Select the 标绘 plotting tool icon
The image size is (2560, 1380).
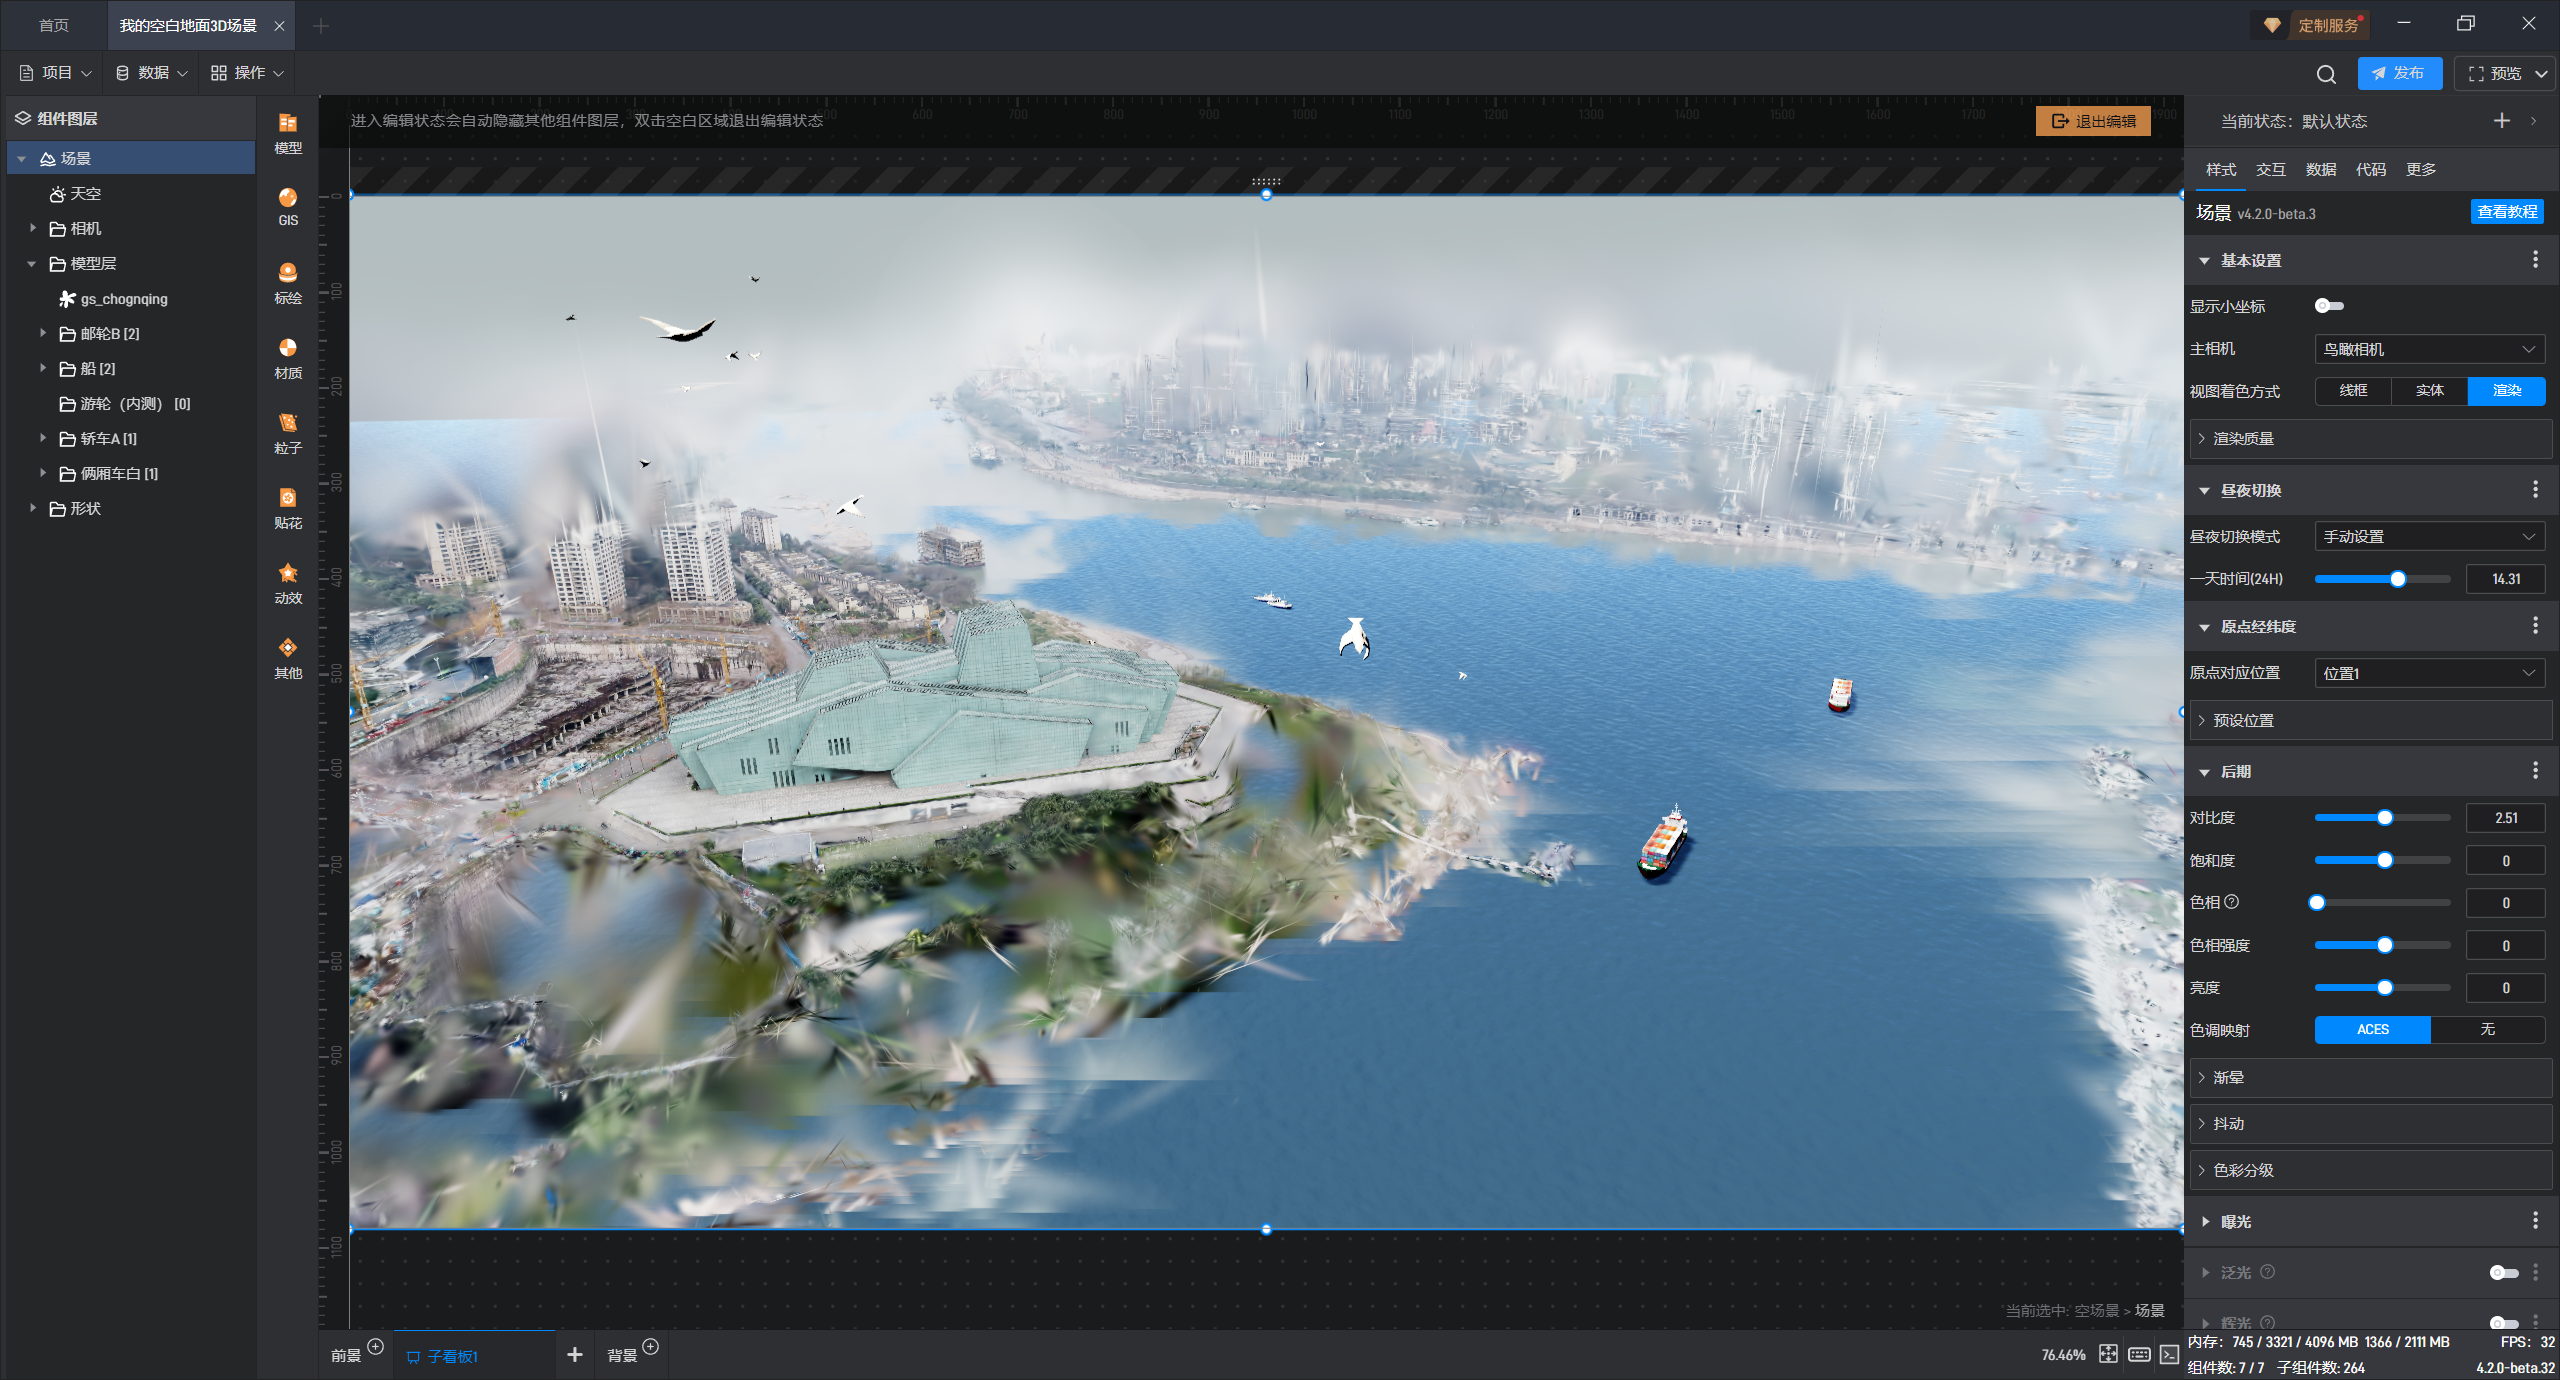coord(288,282)
